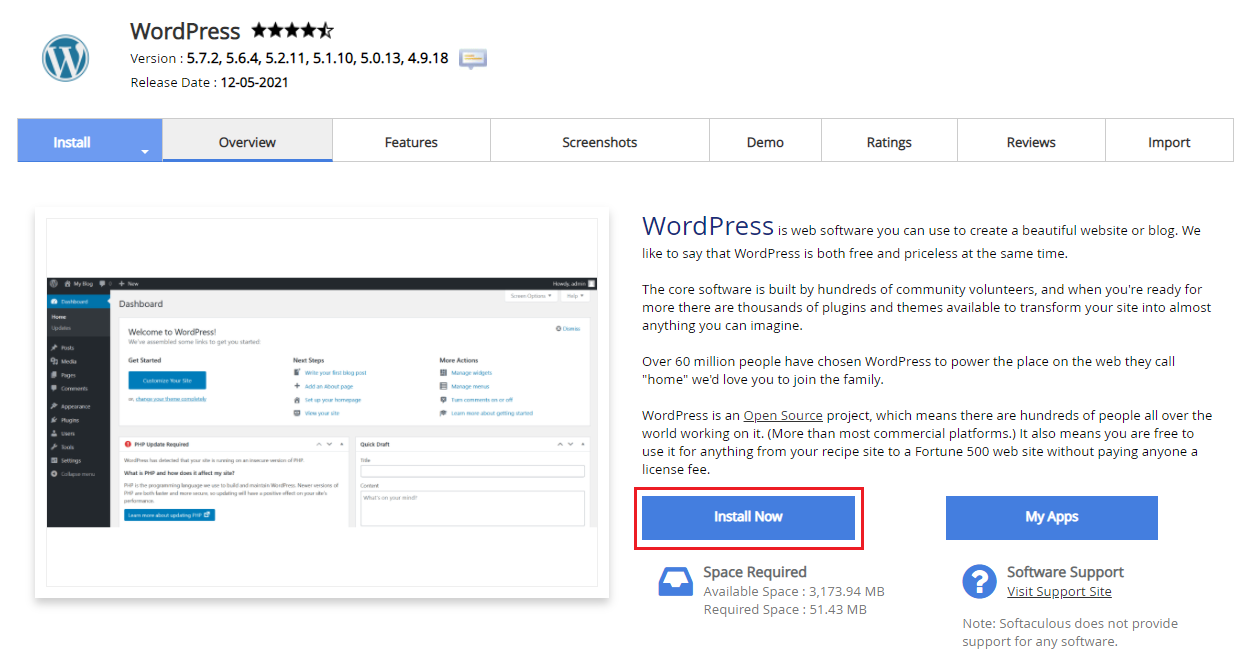Open the Visit Support Site link
This screenshot has height=669, width=1254.
tap(1059, 591)
